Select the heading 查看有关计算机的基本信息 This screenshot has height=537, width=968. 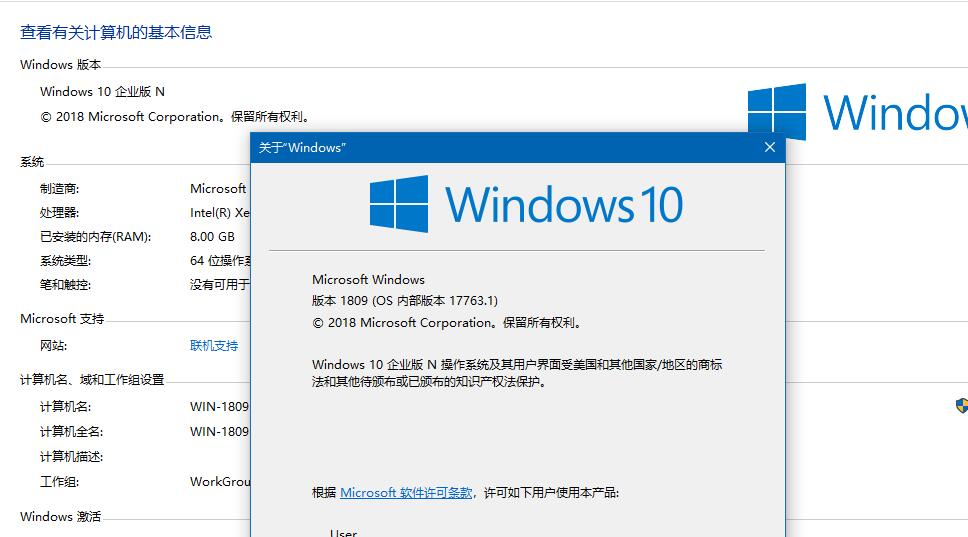pyautogui.click(x=116, y=32)
